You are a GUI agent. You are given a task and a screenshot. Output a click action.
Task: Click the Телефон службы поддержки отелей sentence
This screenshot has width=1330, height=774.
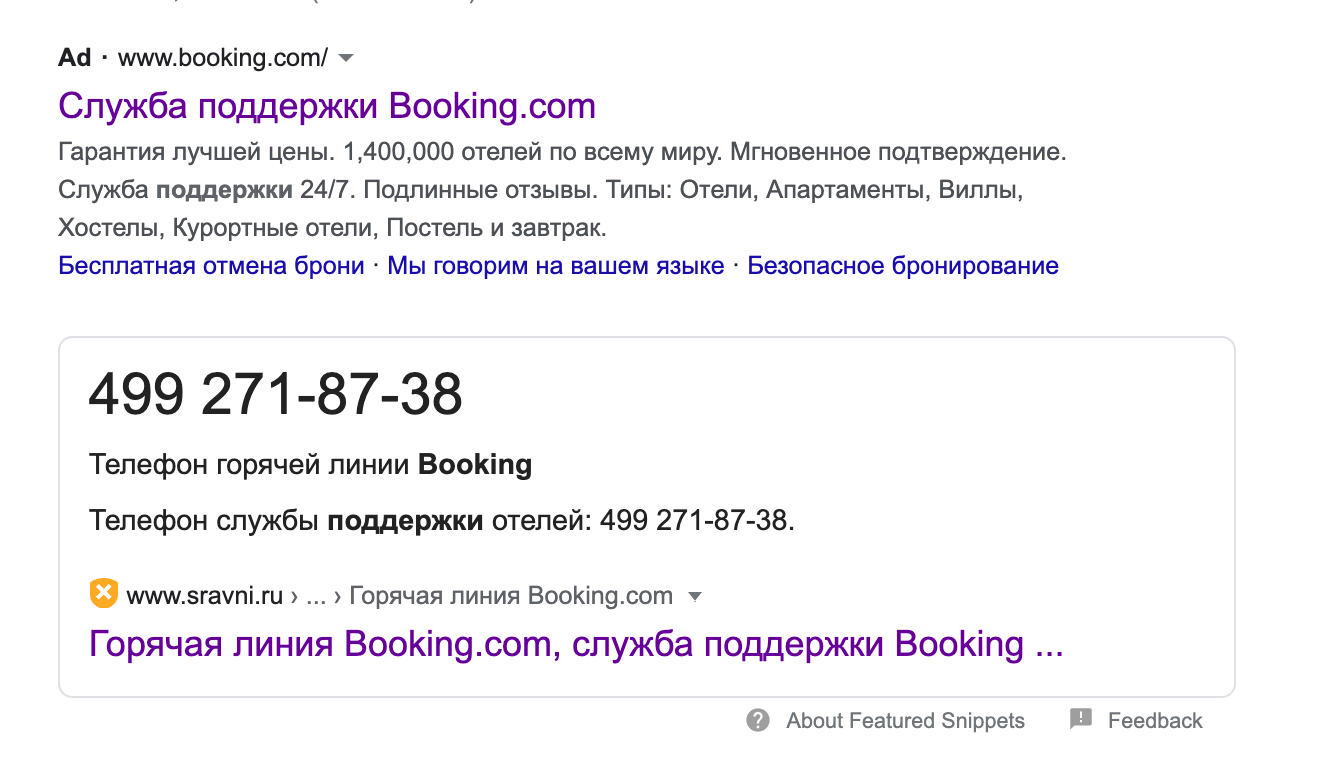pos(441,521)
